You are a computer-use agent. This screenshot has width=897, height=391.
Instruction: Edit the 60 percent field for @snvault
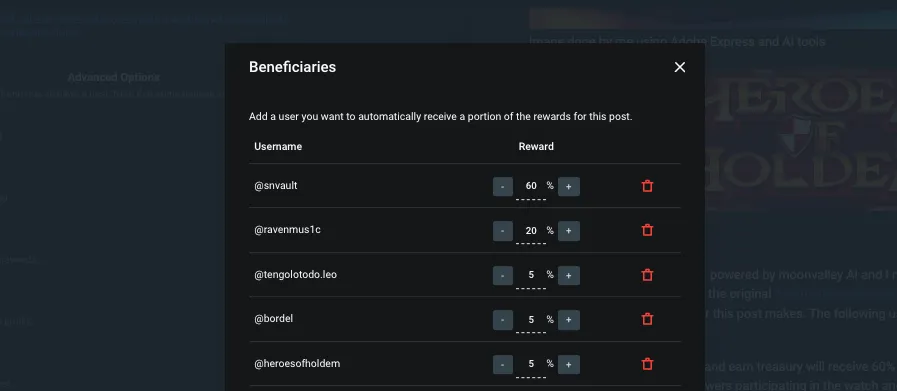coord(531,187)
